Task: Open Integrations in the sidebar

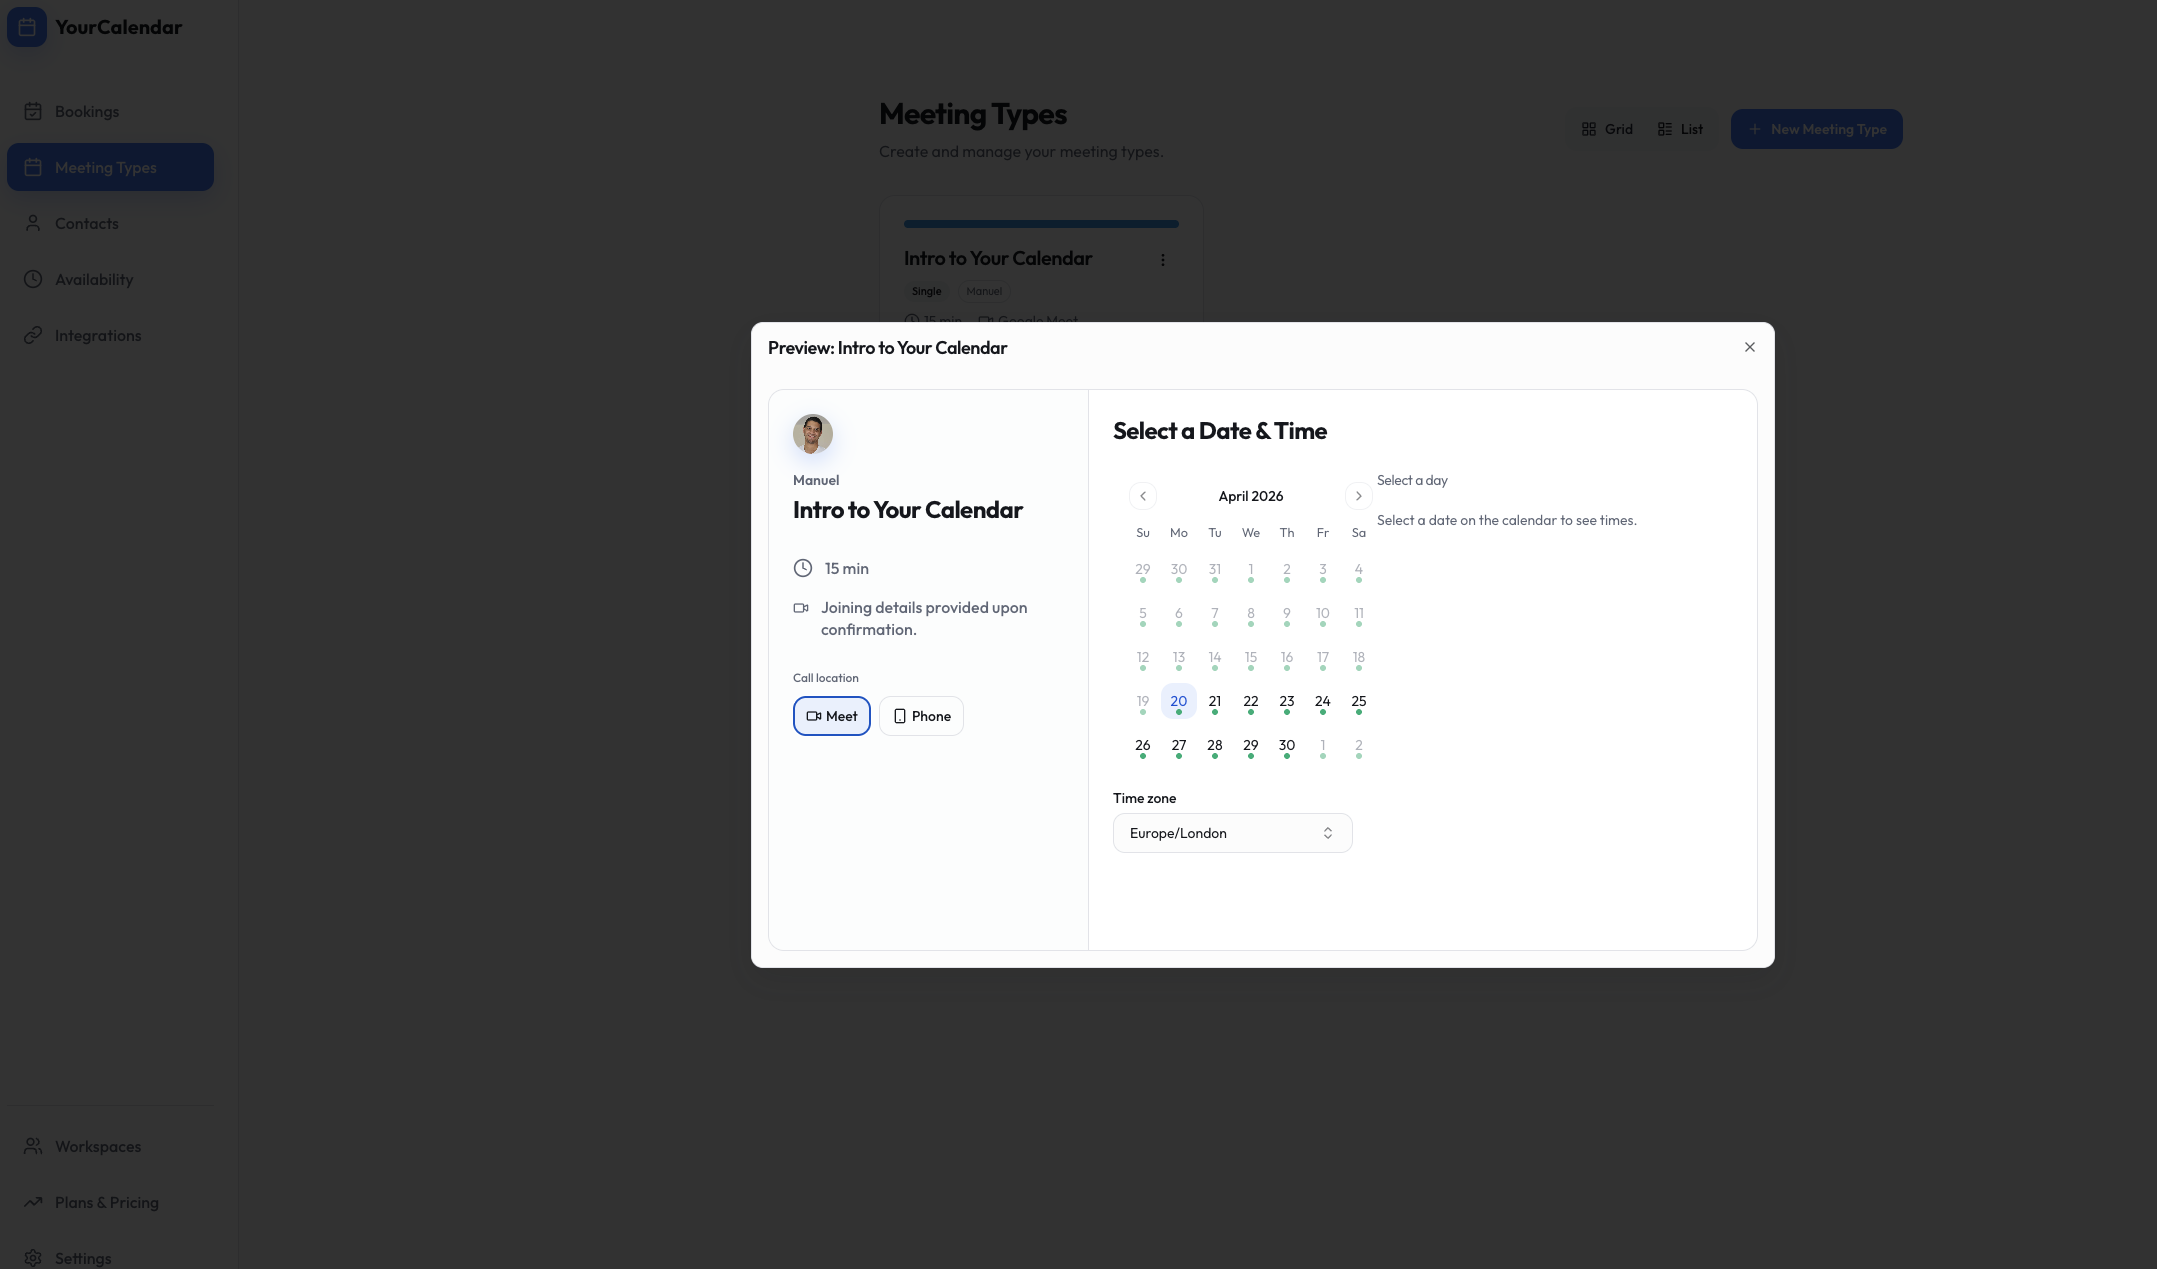Action: 110,335
